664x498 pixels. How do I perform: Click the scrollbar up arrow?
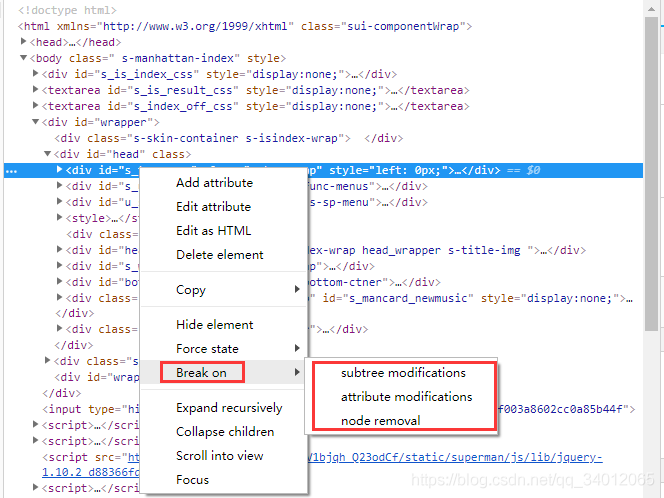point(651,8)
